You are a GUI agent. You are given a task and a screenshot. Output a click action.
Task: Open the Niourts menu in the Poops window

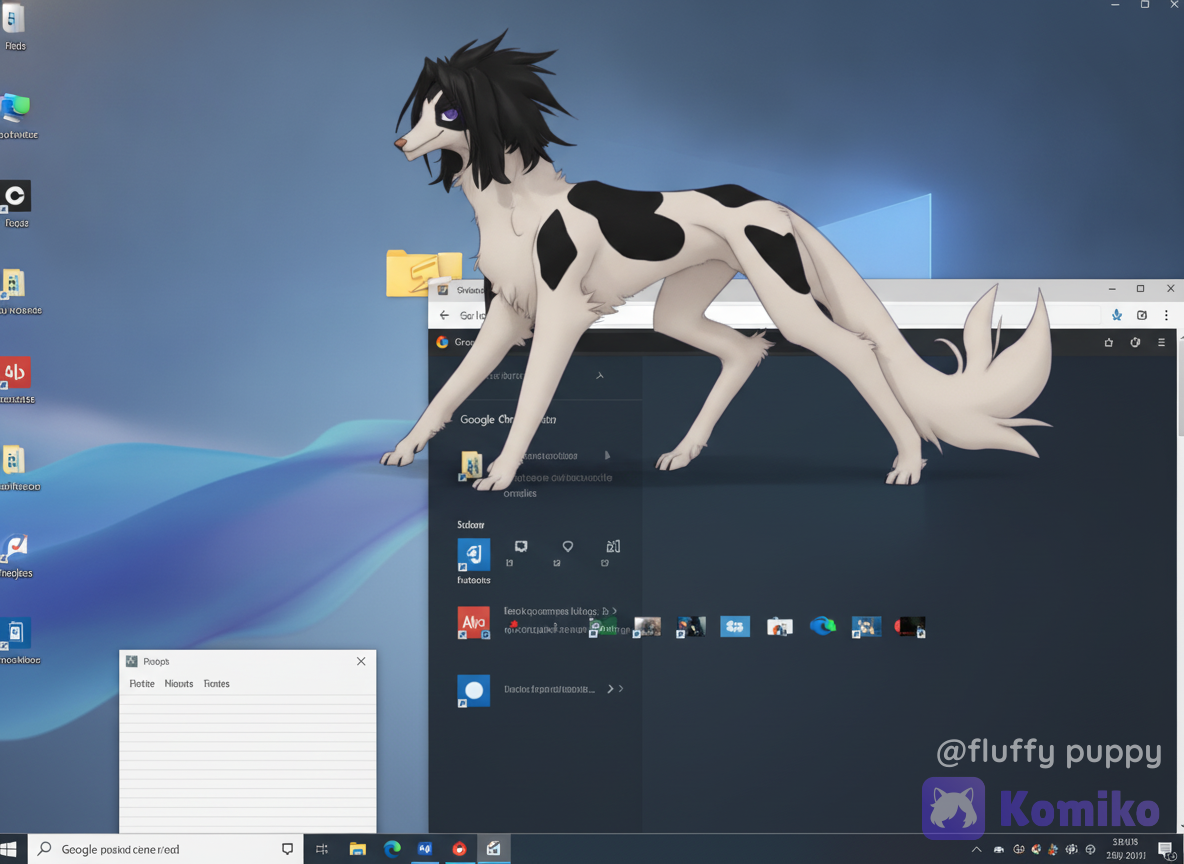coord(179,683)
